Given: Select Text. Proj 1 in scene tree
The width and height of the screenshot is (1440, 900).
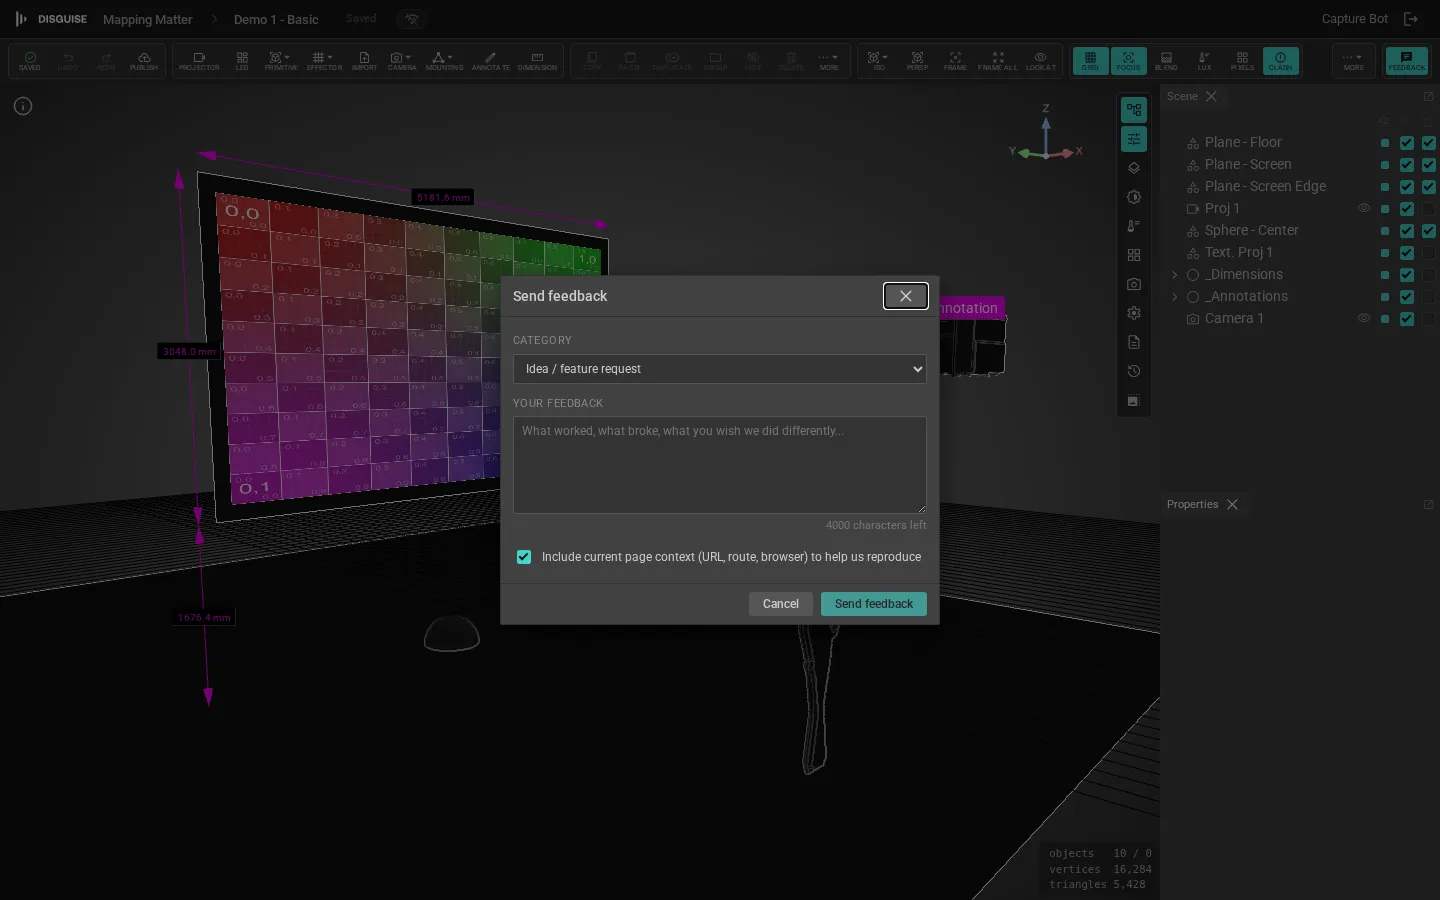Looking at the screenshot, I should coord(1239,253).
